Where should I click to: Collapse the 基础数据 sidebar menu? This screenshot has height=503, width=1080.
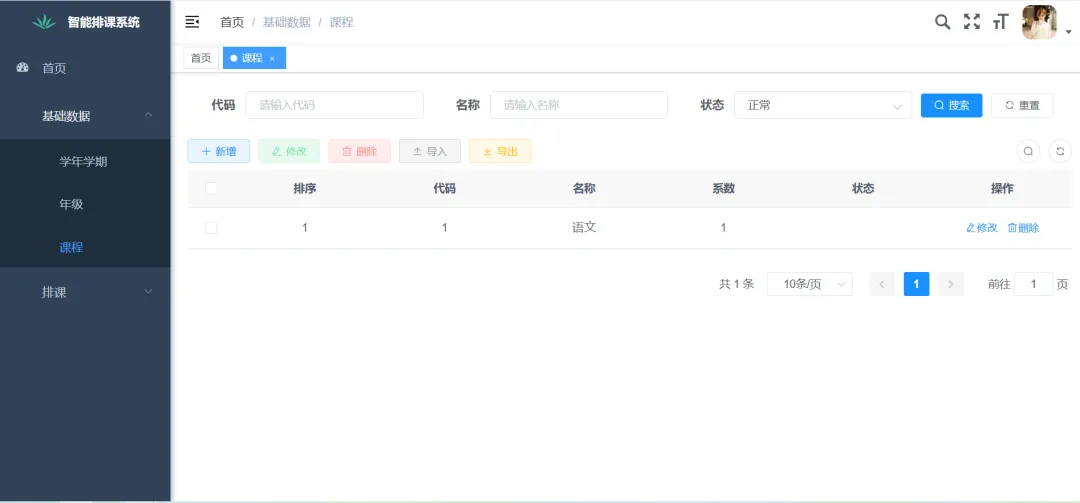coord(85,116)
